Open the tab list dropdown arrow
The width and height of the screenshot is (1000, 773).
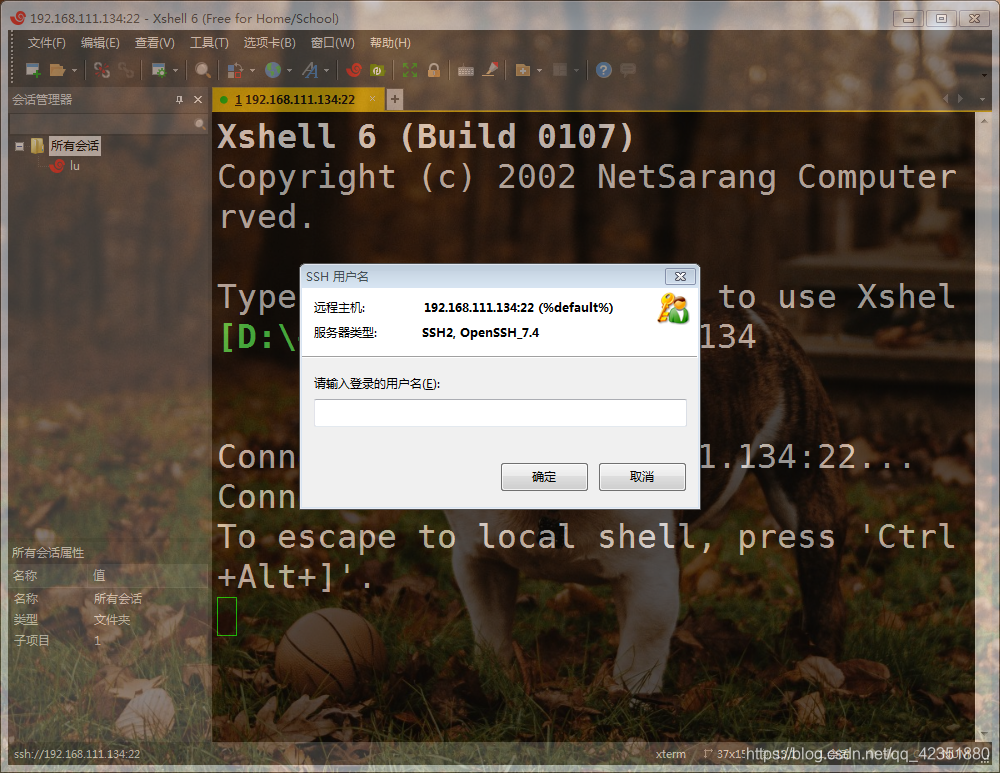tap(982, 99)
